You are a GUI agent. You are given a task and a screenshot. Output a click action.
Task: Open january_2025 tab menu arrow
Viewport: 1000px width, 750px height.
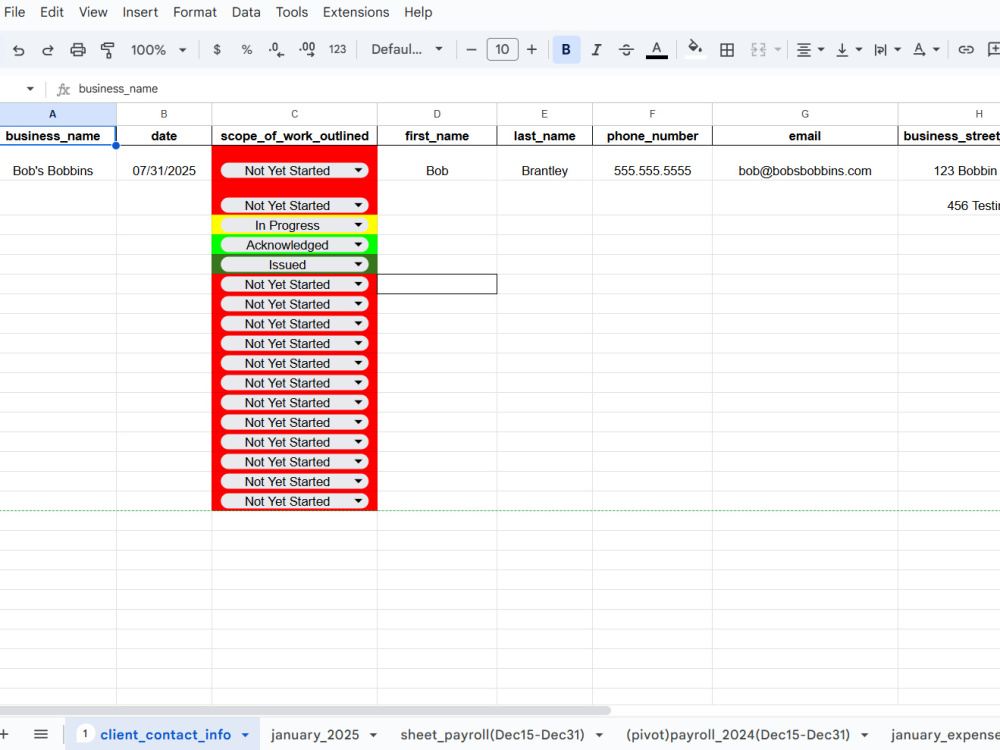pyautogui.click(x=374, y=735)
